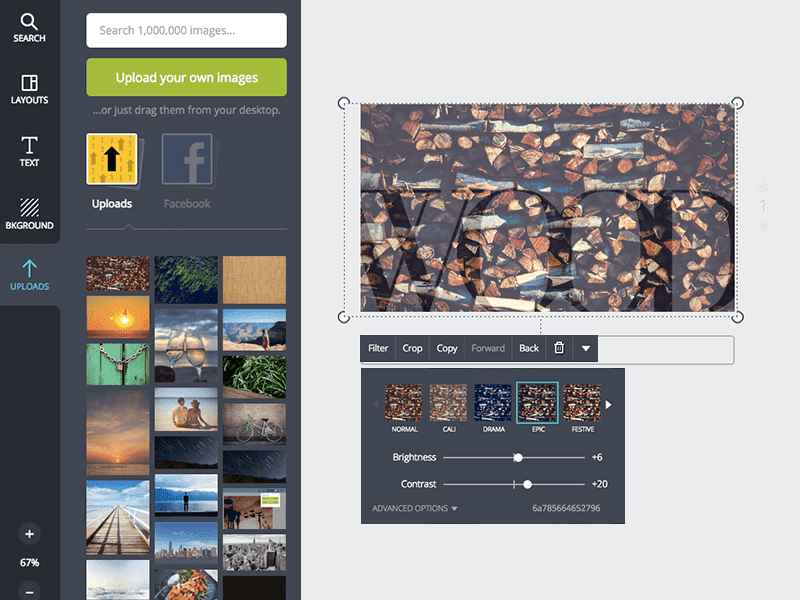Delete the selected image with the trash icon
800x600 pixels.
point(558,348)
